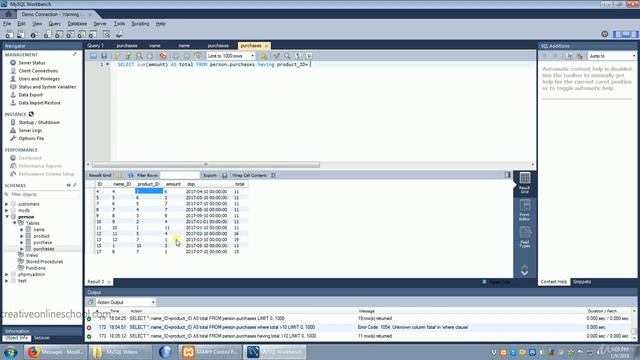
Task: Open Server Logs
Action: (x=30, y=130)
